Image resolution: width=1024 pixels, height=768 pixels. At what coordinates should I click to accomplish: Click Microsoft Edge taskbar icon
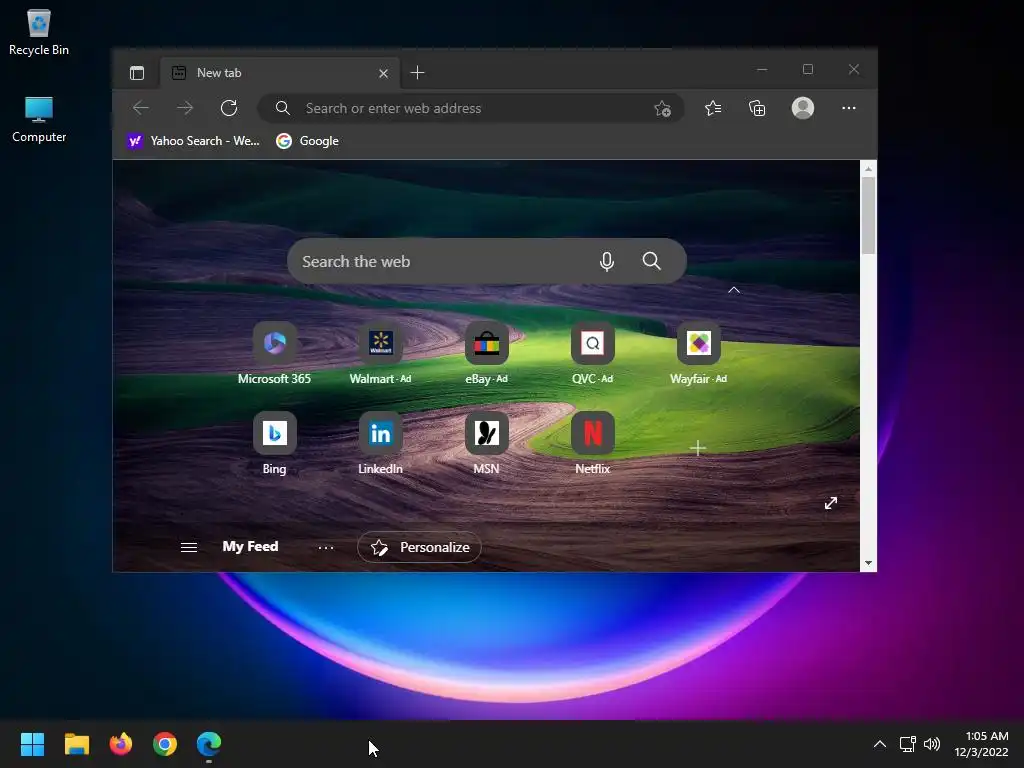coord(209,744)
